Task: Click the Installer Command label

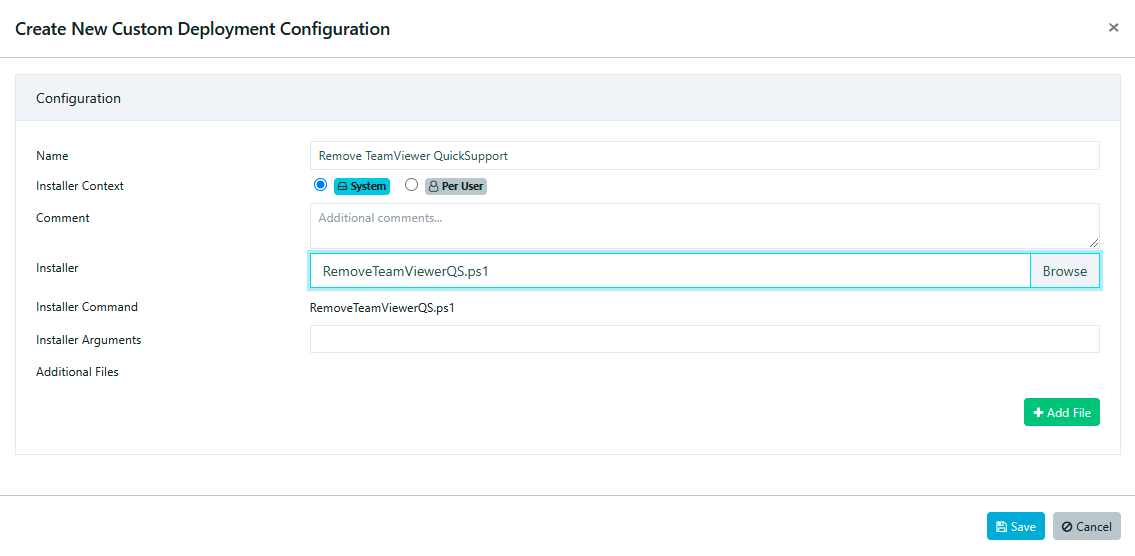Action: [87, 306]
